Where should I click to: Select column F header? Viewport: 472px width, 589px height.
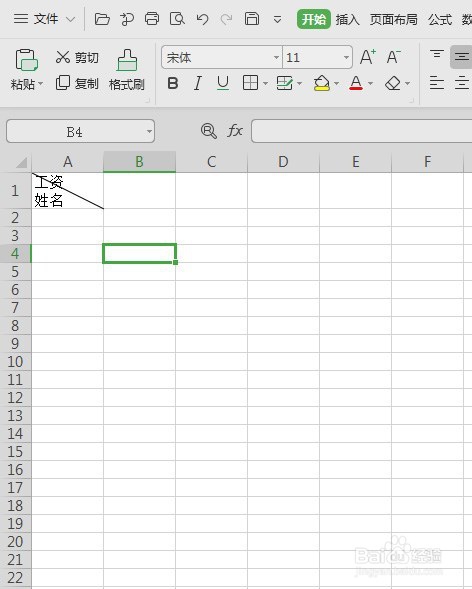[427, 162]
